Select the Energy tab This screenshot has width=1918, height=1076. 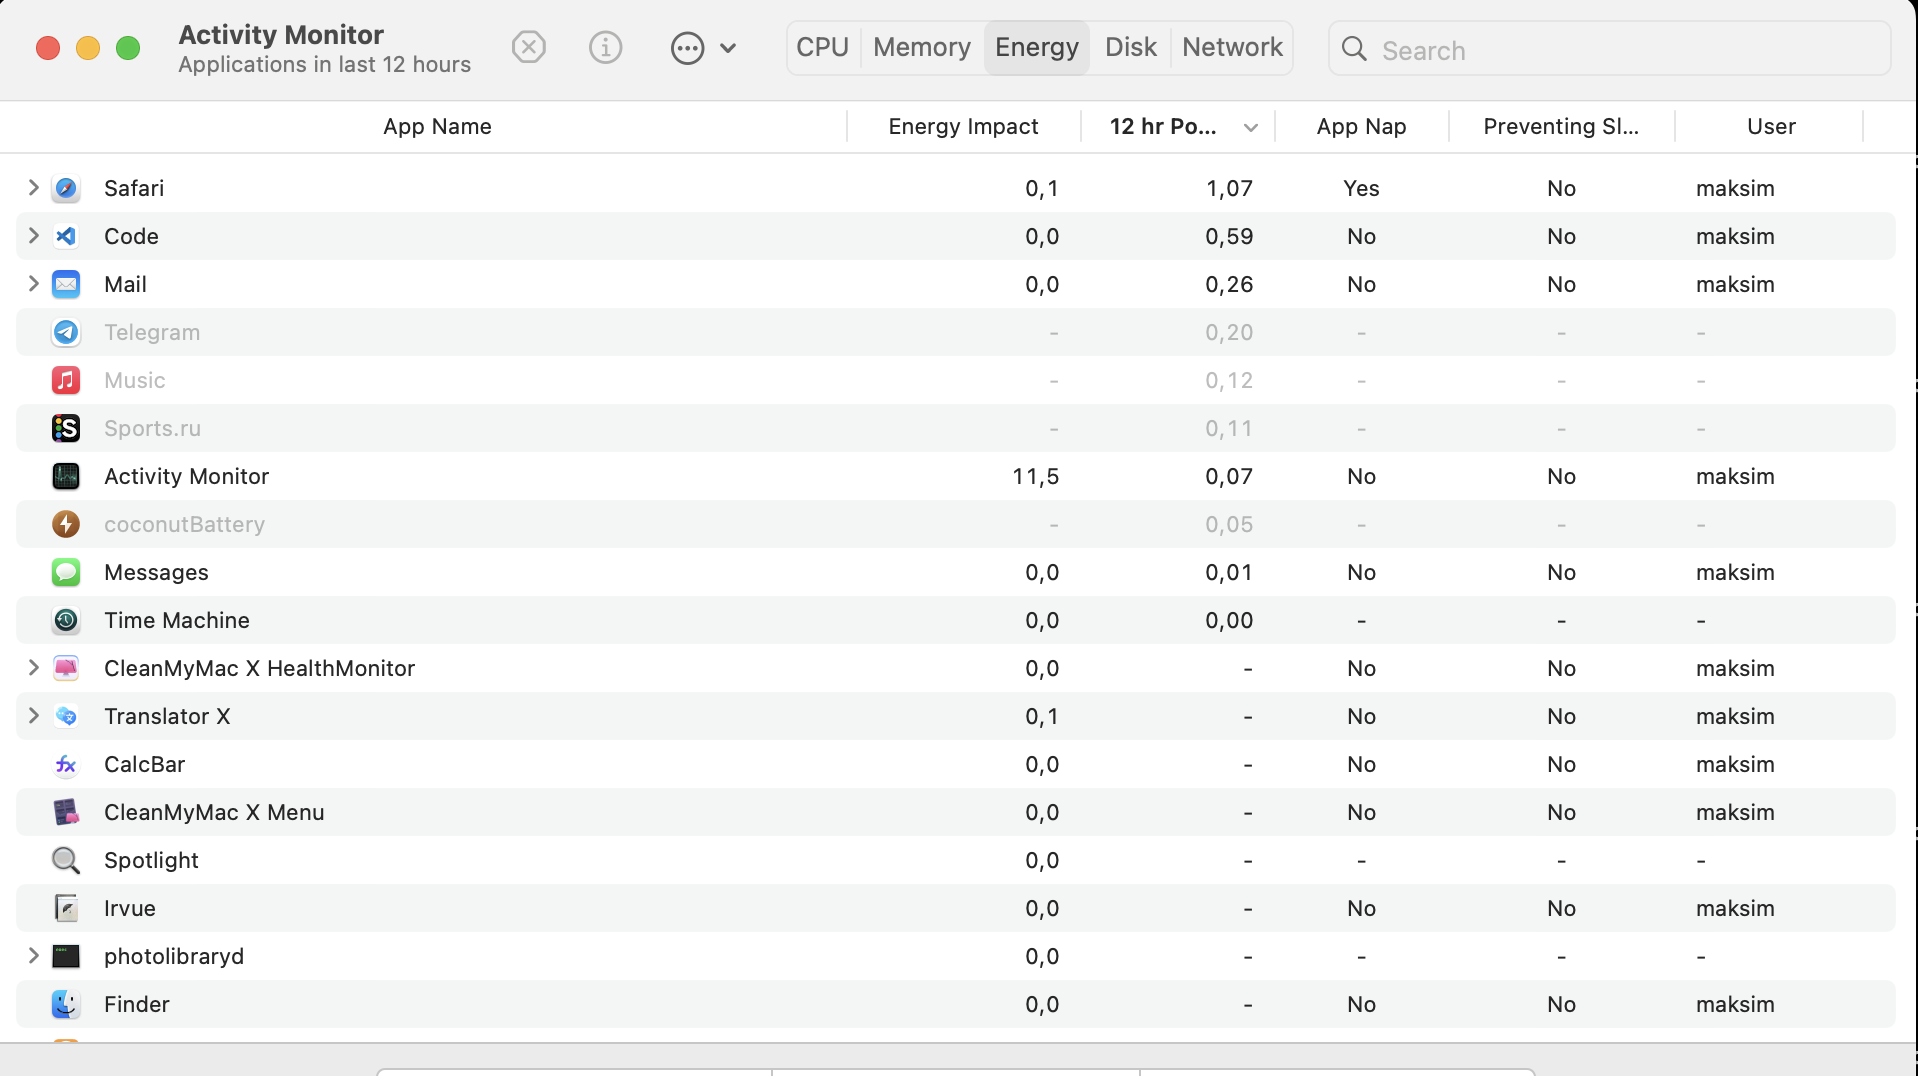coord(1037,47)
